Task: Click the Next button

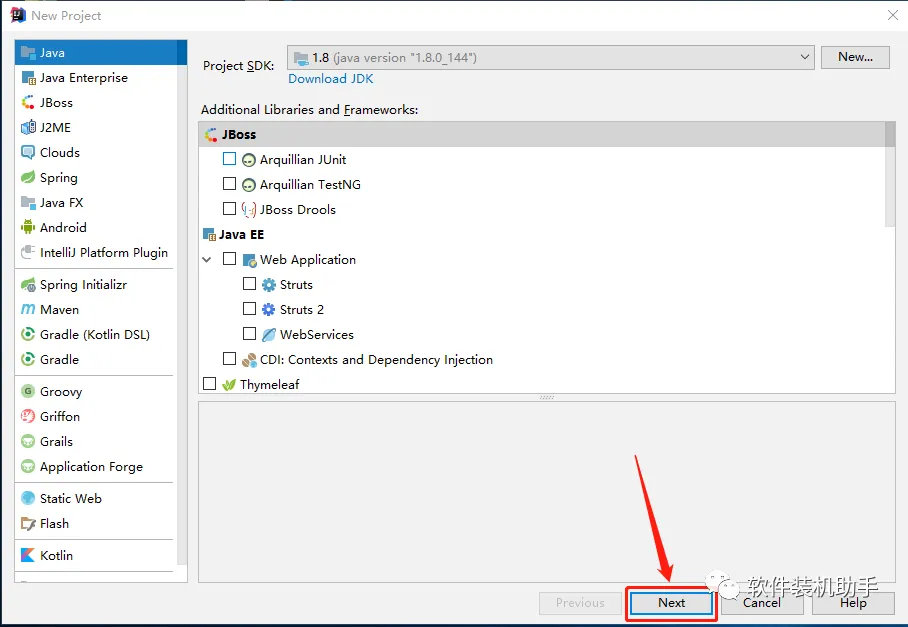Action: (671, 603)
